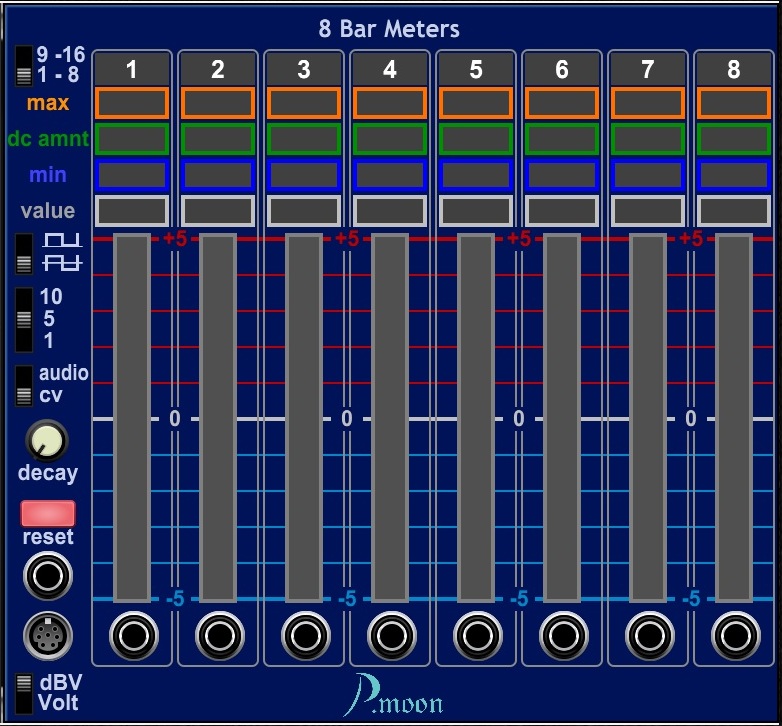The image size is (782, 726).
Task: Click the P.moon logo
Action: (x=391, y=694)
